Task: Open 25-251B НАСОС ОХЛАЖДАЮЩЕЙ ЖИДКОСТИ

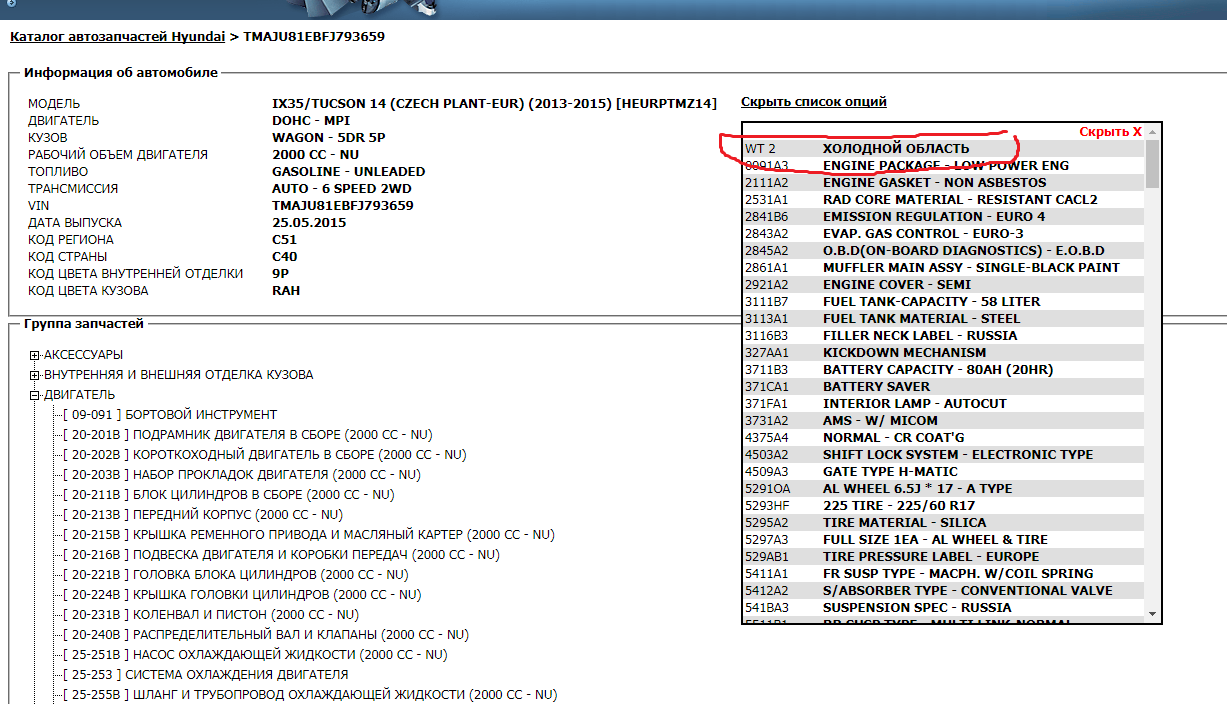Action: (254, 655)
